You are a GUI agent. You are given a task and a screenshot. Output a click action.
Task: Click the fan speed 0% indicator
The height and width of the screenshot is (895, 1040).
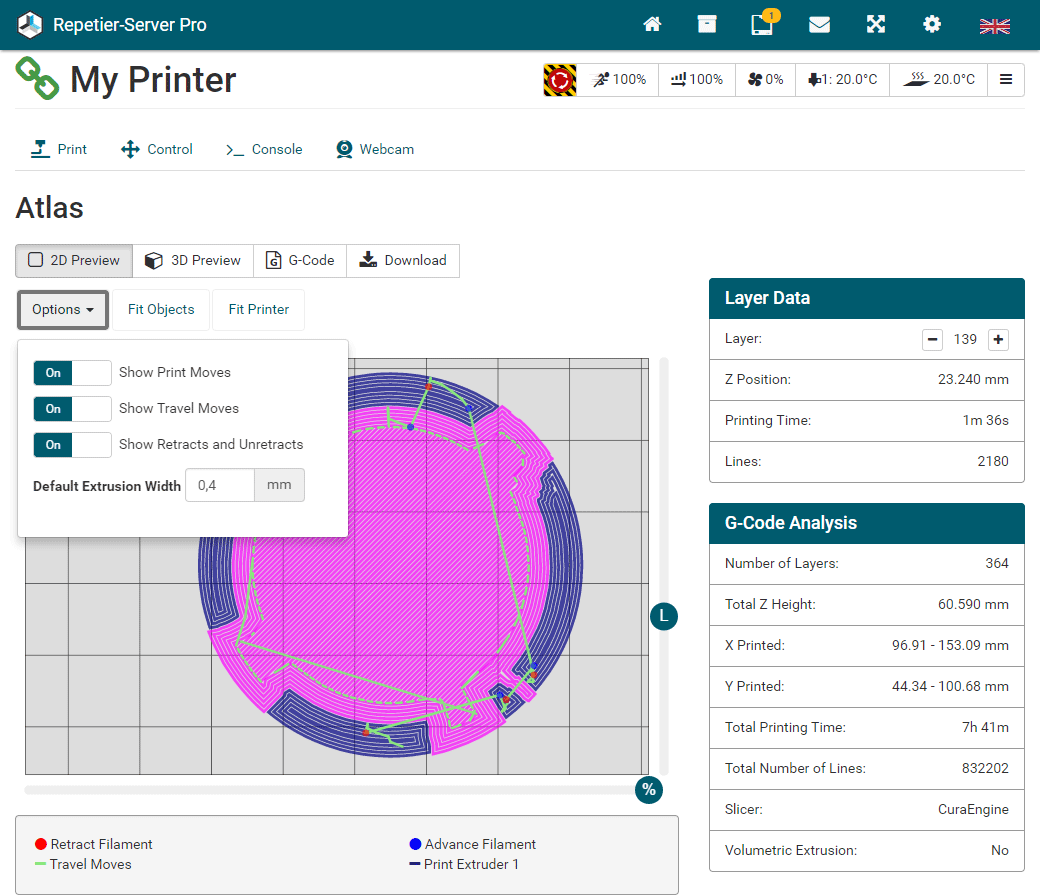pos(765,80)
